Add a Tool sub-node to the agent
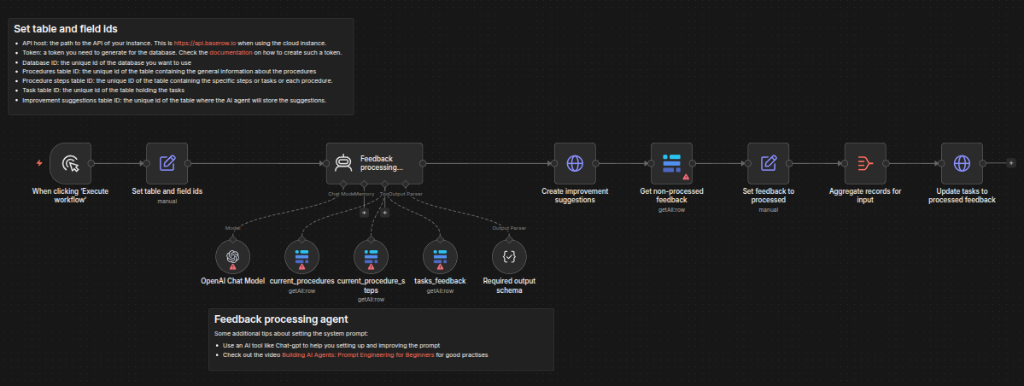 point(385,212)
